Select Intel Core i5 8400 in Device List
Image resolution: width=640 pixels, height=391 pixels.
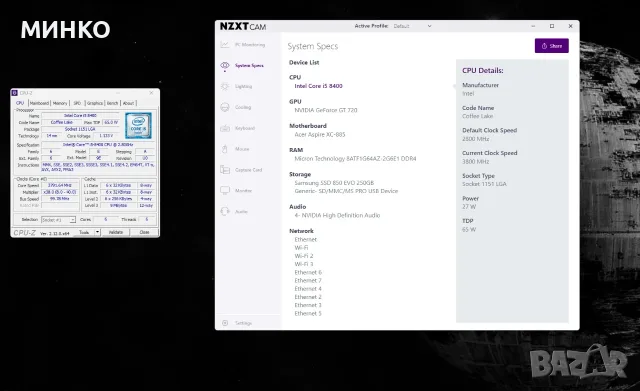point(318,86)
